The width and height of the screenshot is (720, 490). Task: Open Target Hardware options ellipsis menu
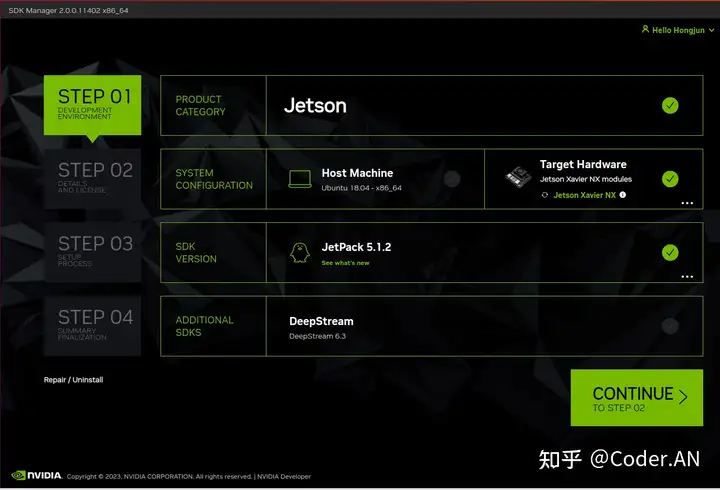687,203
